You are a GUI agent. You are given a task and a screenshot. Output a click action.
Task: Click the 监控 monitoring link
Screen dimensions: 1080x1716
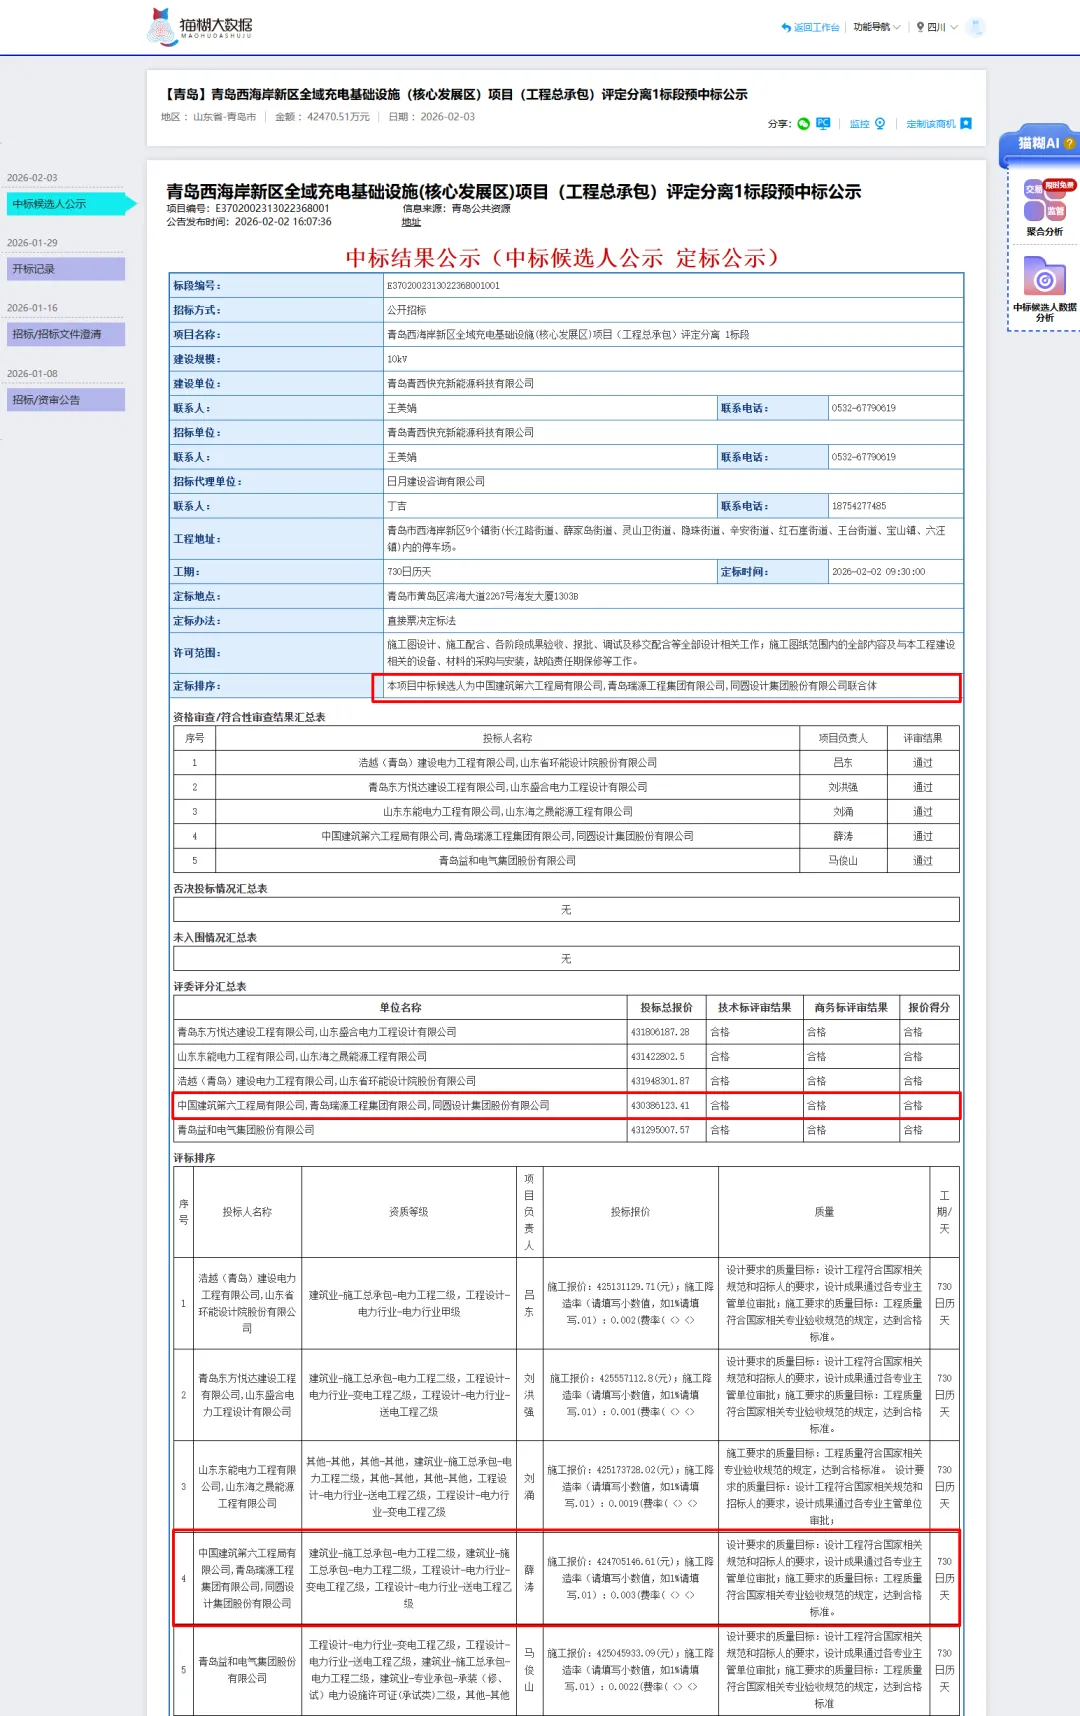coord(859,124)
